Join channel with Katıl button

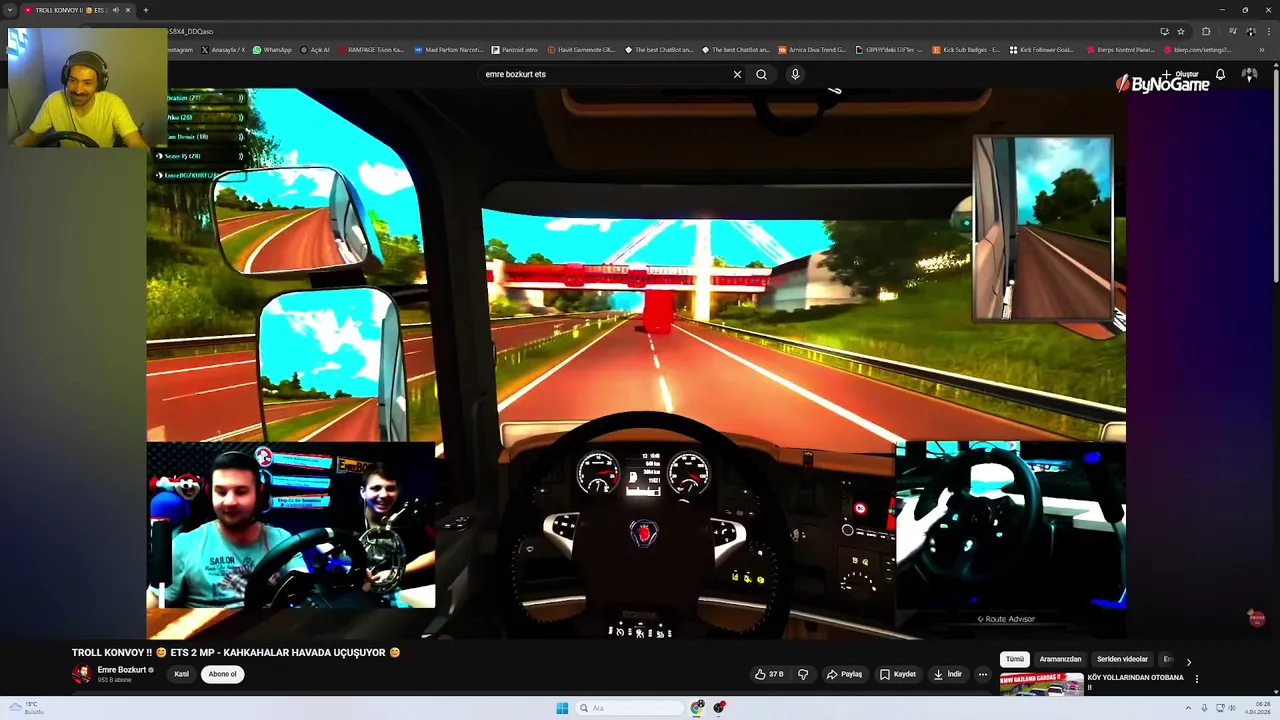pos(181,674)
